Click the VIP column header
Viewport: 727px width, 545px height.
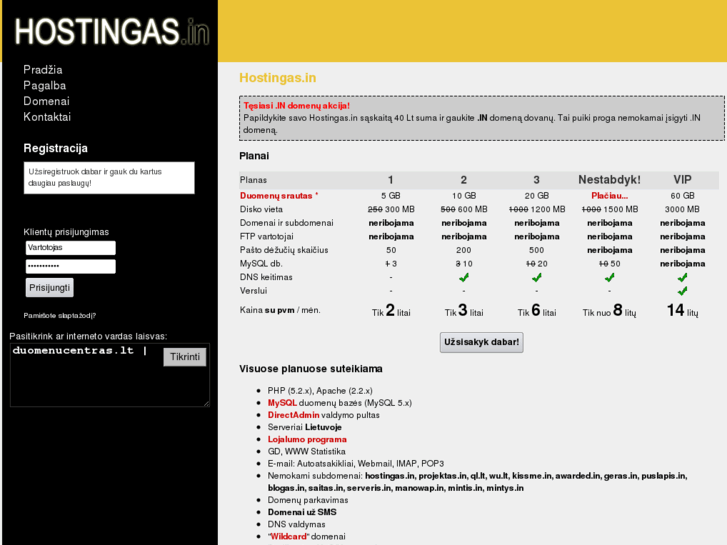coord(682,180)
